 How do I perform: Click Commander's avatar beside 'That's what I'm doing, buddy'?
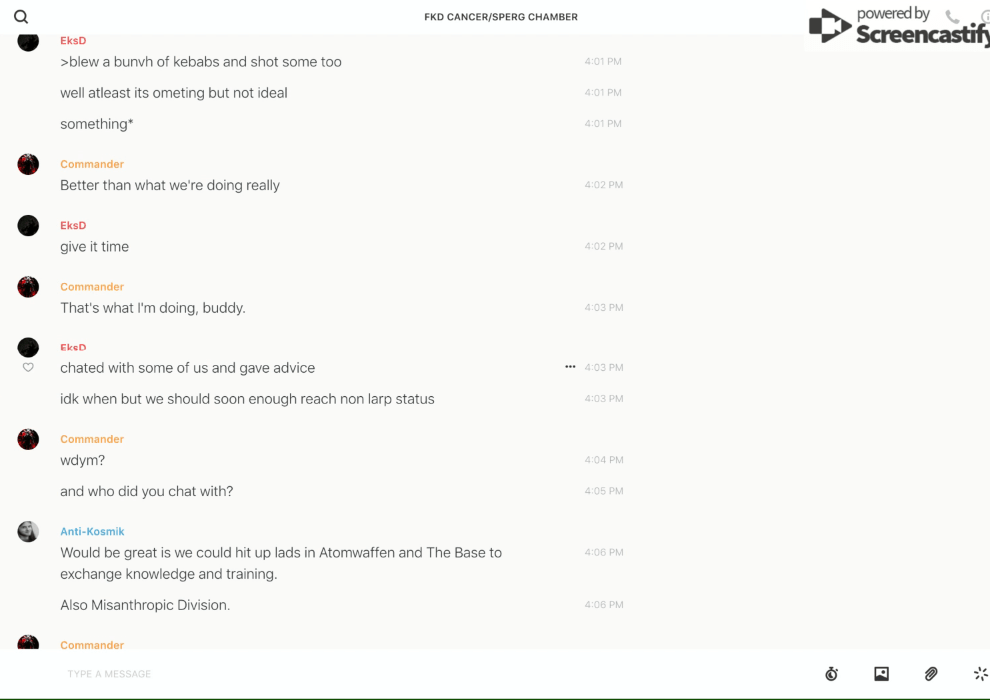tap(28, 287)
